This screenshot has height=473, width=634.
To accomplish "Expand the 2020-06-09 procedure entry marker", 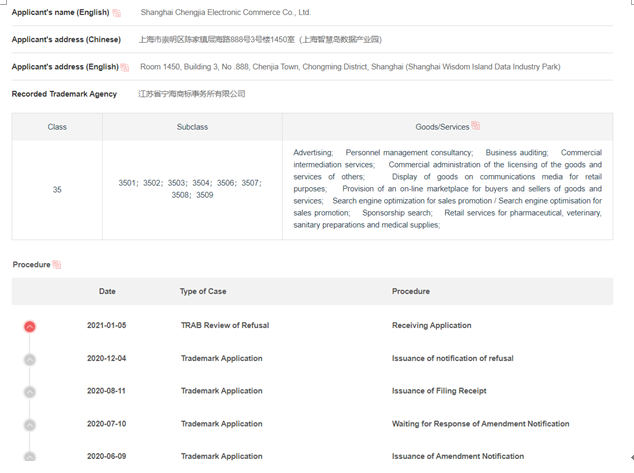I will pyautogui.click(x=30, y=457).
